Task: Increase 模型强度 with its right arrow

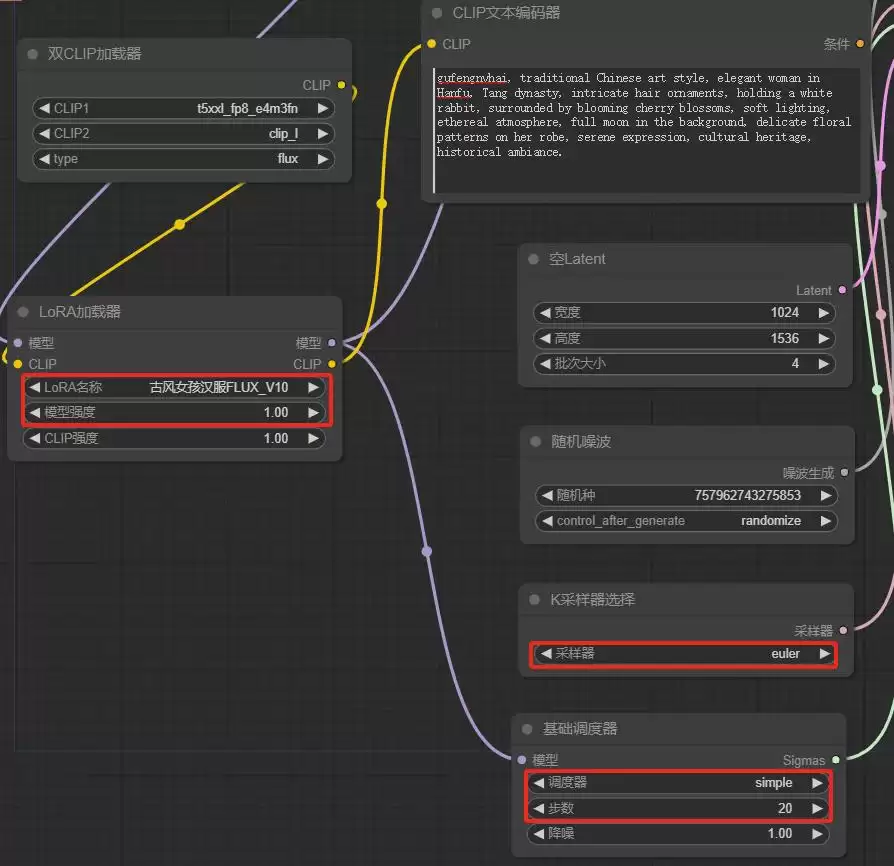Action: pos(313,412)
